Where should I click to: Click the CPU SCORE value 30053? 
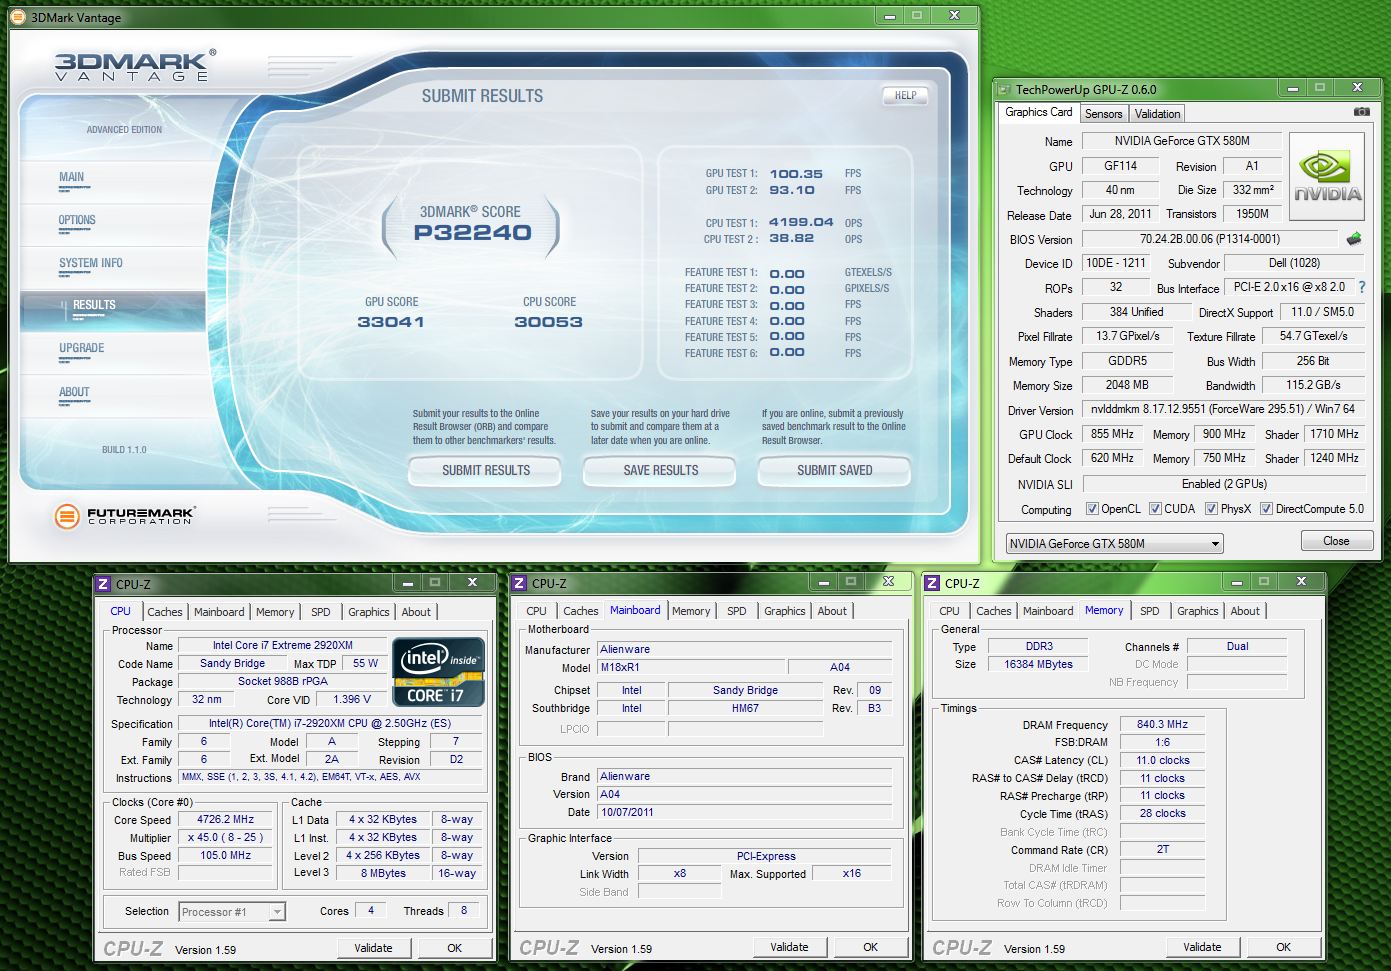click(548, 322)
